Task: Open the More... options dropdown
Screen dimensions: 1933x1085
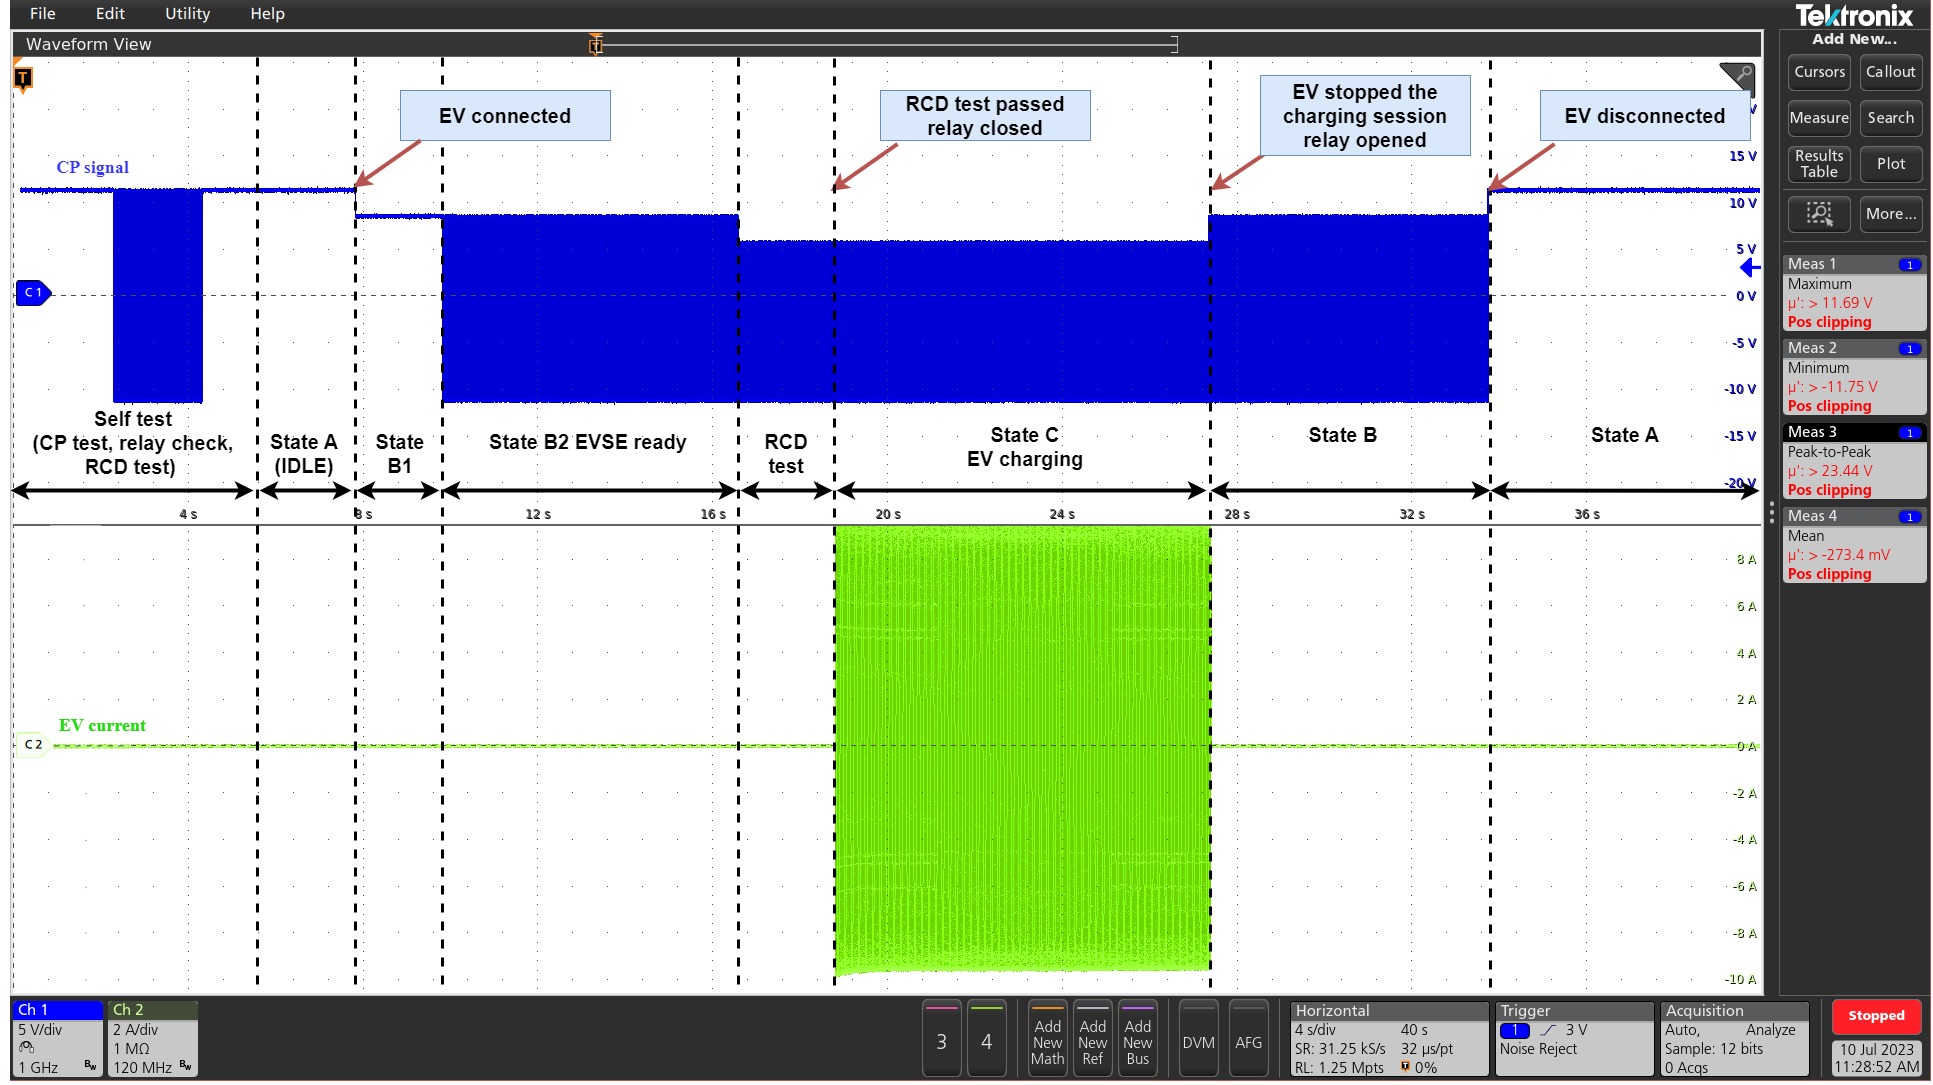Action: coord(1890,214)
